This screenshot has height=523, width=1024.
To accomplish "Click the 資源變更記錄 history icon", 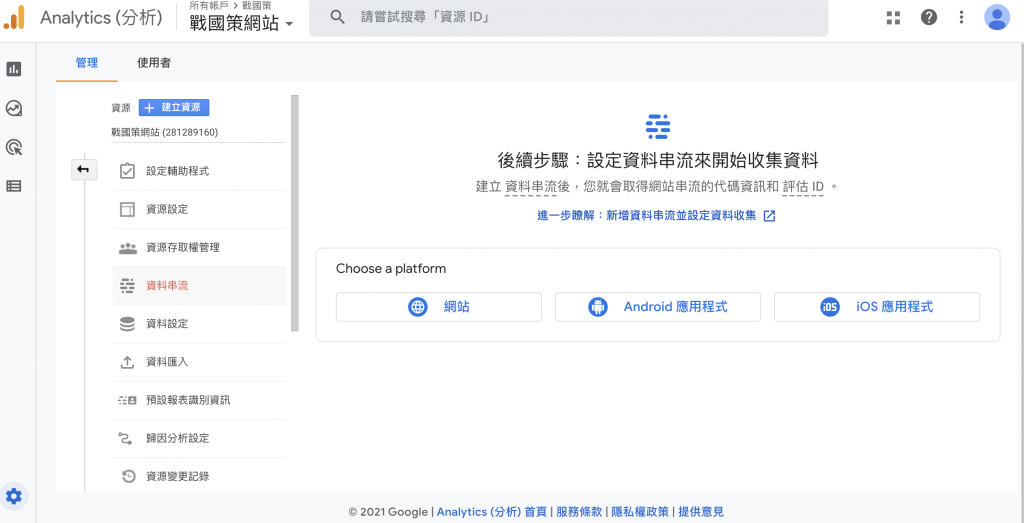I will [x=128, y=476].
